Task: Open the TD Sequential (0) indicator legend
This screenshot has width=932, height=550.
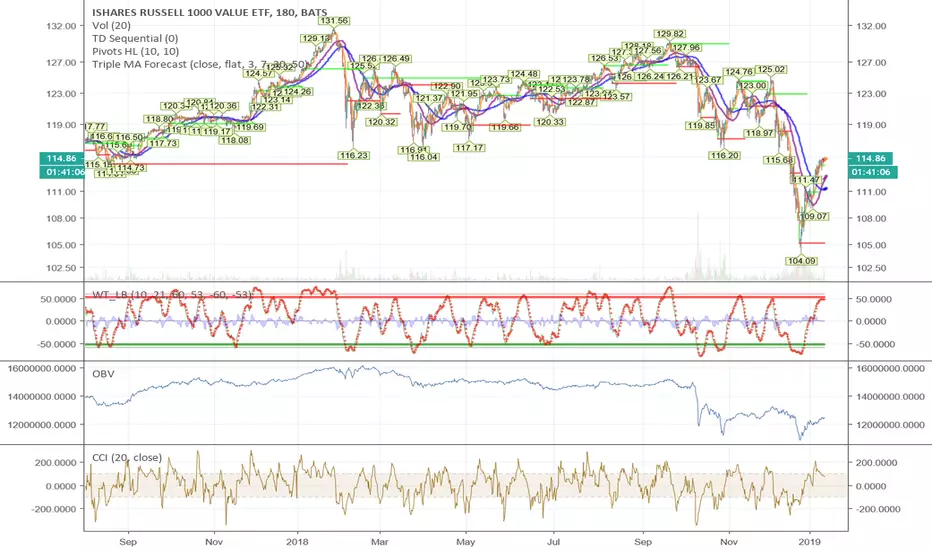Action: 135,39
